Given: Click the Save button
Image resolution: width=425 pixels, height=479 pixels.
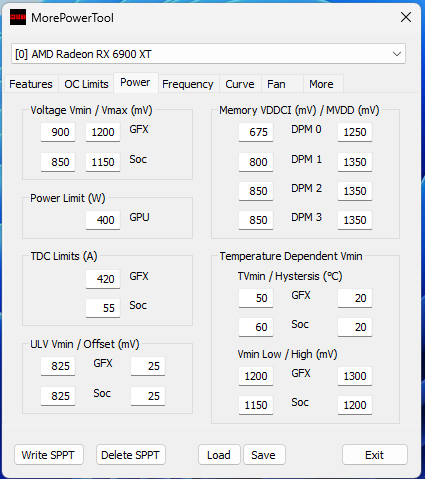Looking at the screenshot, I should pyautogui.click(x=264, y=455).
